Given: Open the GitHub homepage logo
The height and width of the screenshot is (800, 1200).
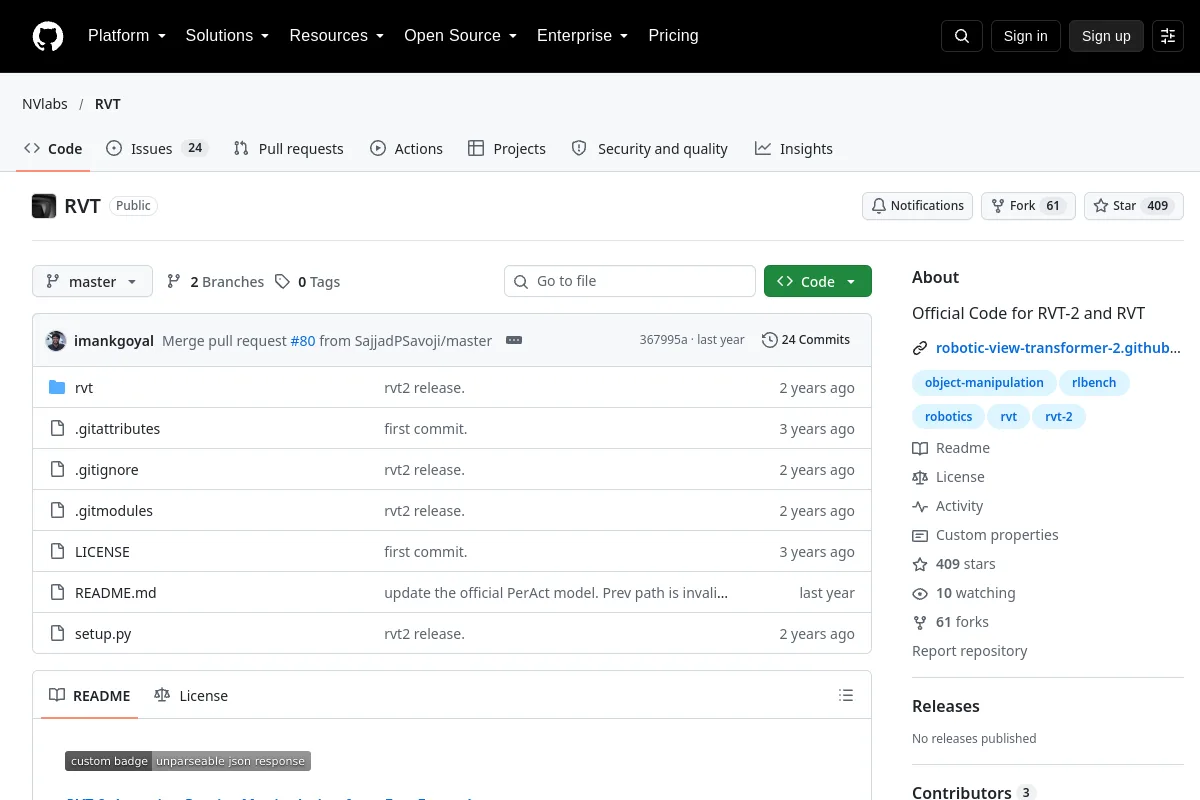Looking at the screenshot, I should click(48, 36).
